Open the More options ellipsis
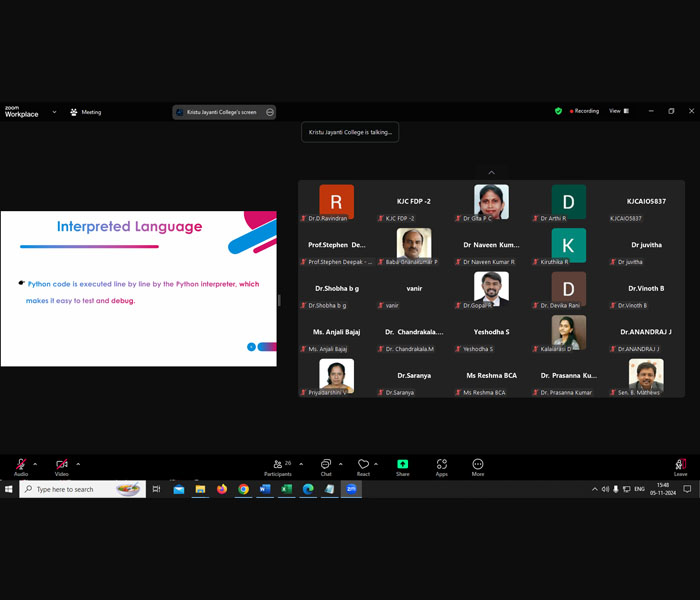Viewport: 700px width, 600px height. coord(478,466)
